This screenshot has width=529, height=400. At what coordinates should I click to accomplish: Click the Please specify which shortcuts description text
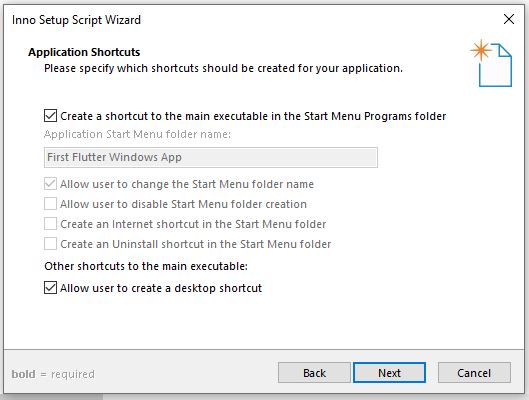pyautogui.click(x=223, y=68)
